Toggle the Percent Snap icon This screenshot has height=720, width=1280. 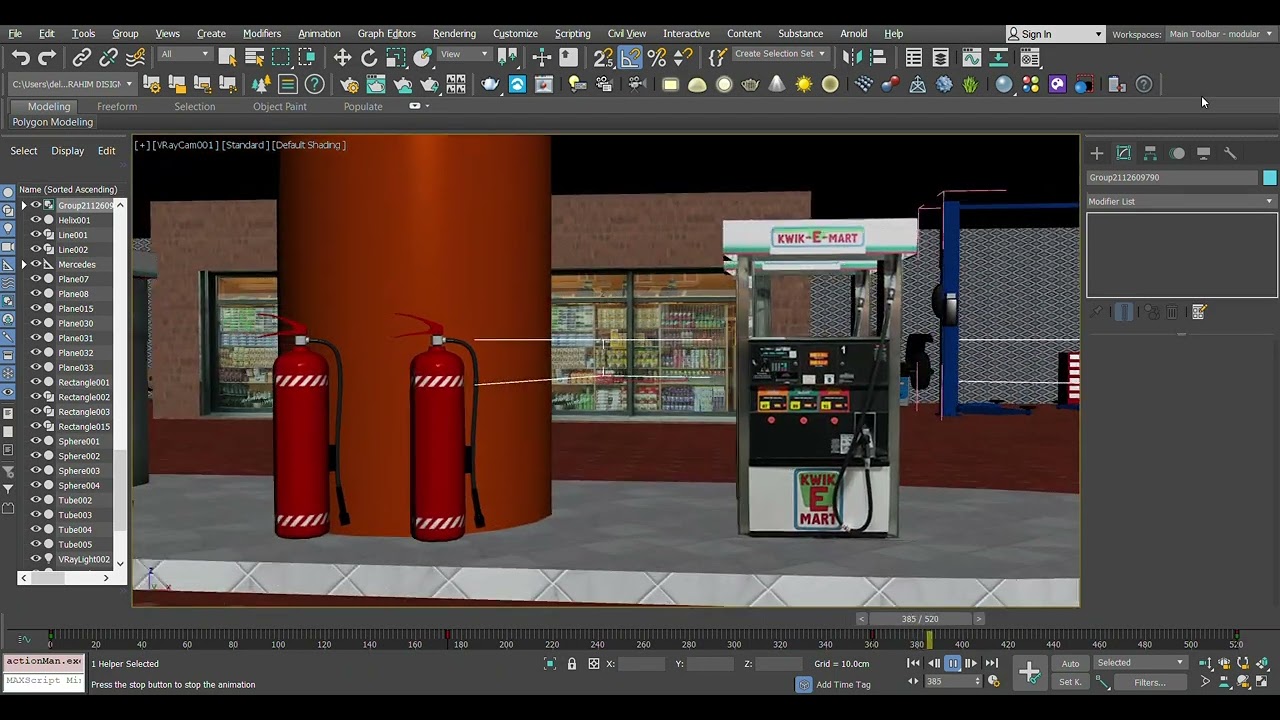pos(657,58)
